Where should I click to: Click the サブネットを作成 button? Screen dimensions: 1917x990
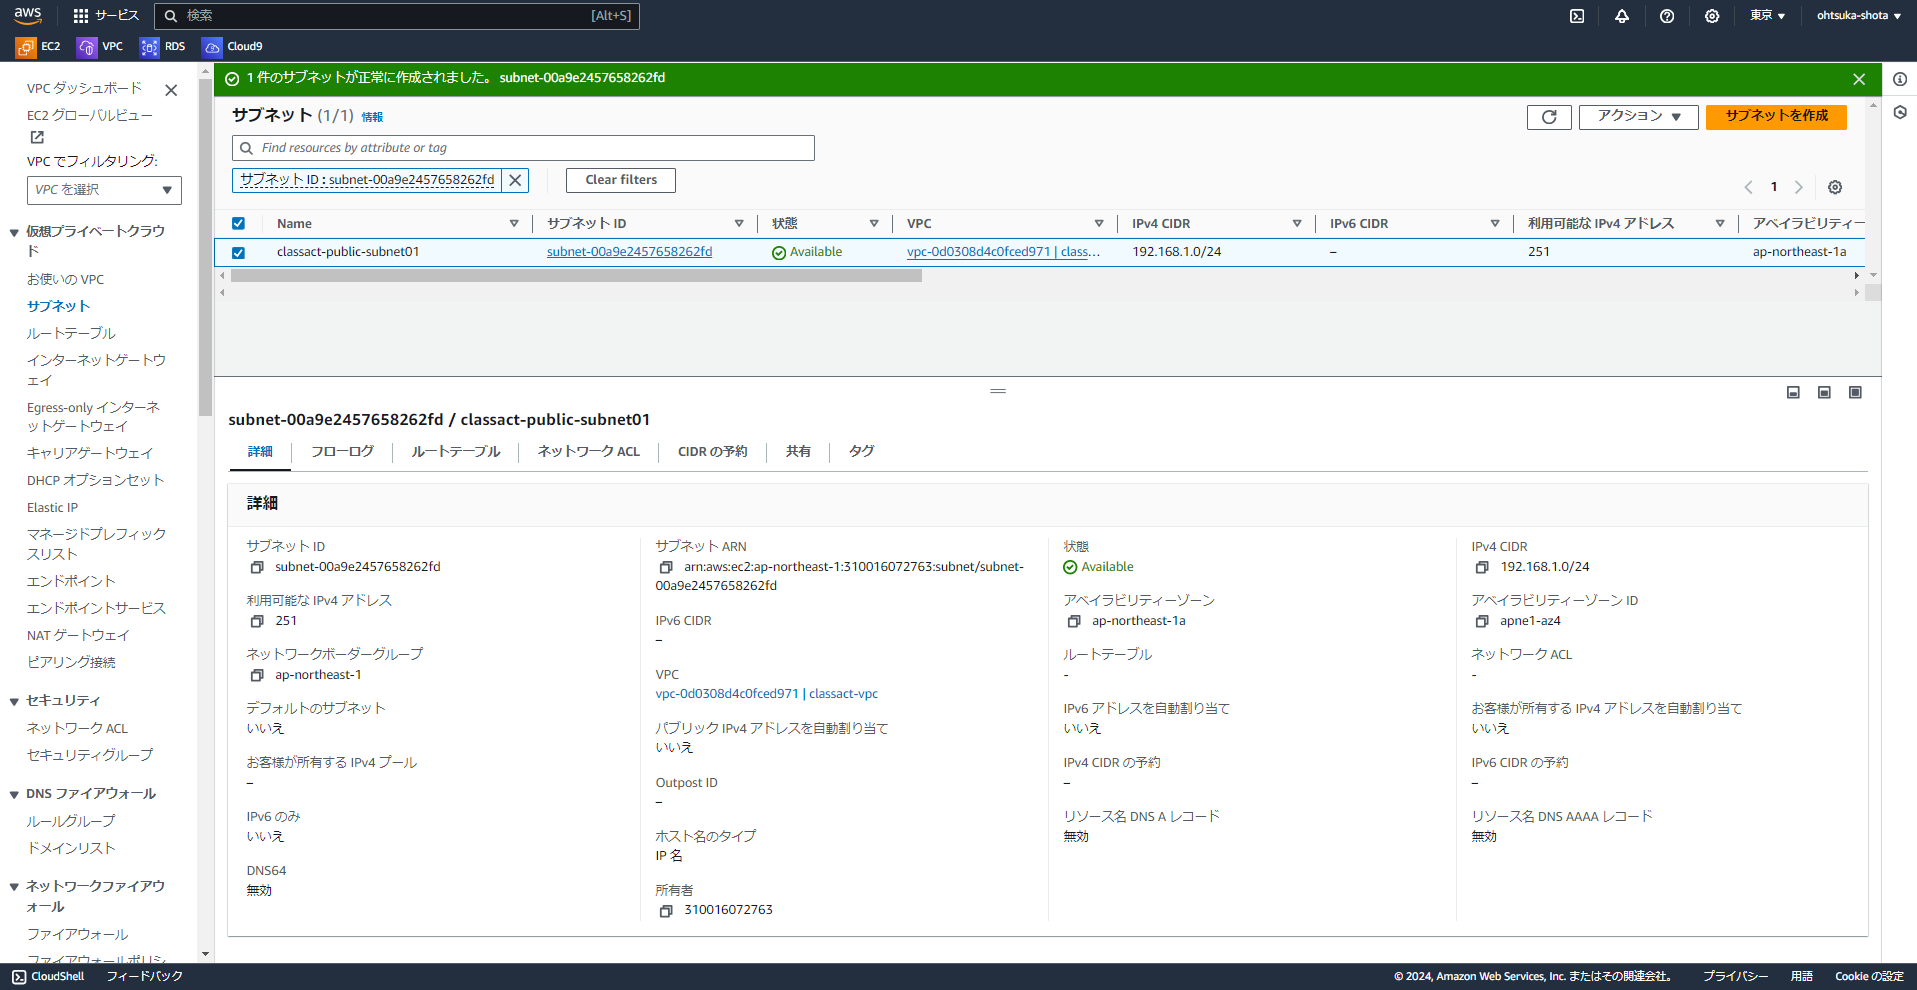1776,117
